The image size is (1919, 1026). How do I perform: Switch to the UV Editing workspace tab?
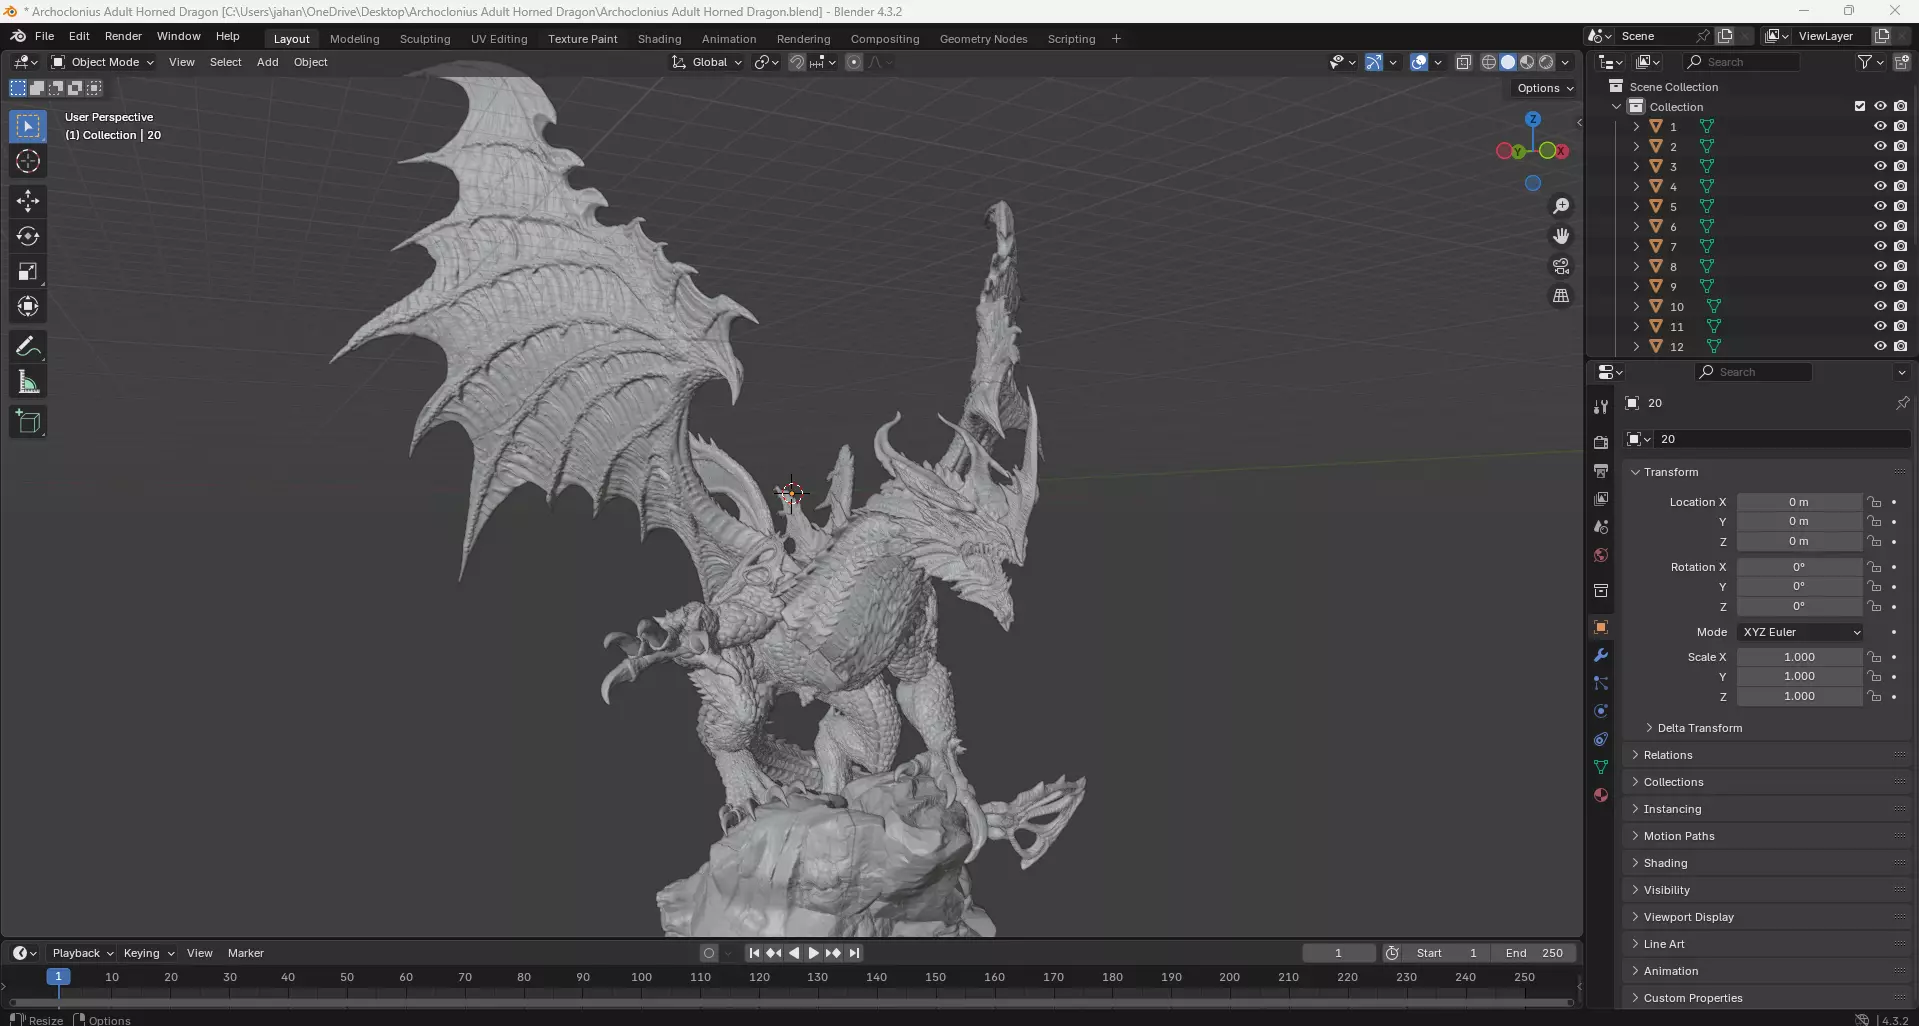coord(499,39)
